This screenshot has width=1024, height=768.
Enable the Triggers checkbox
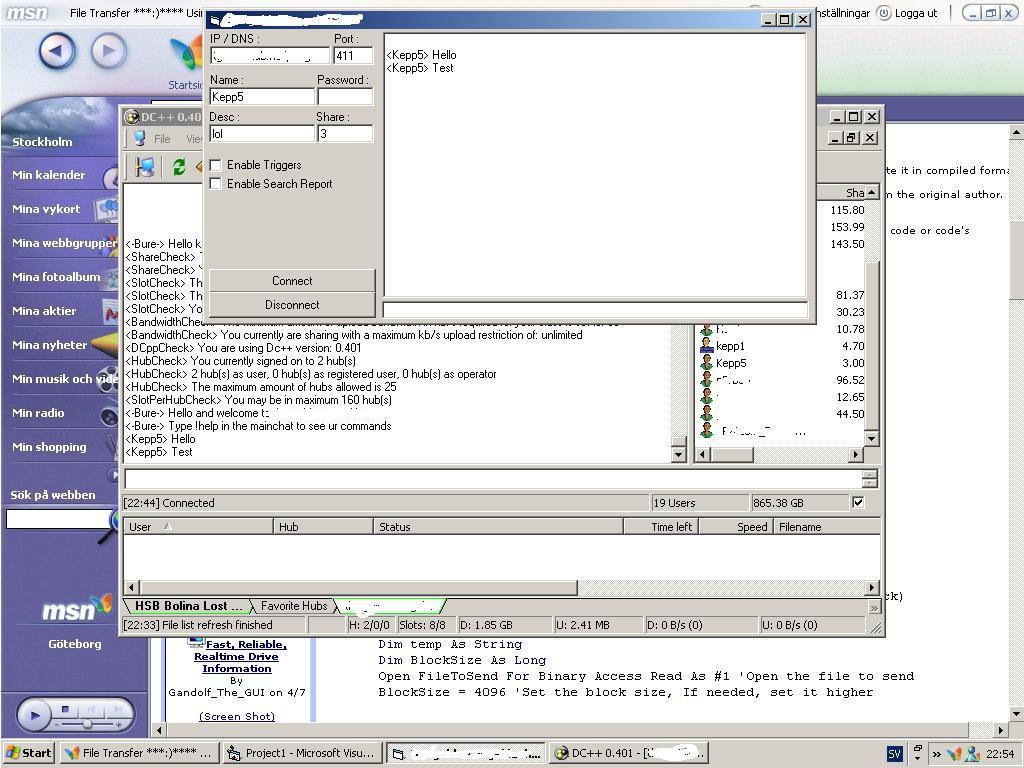click(216, 165)
